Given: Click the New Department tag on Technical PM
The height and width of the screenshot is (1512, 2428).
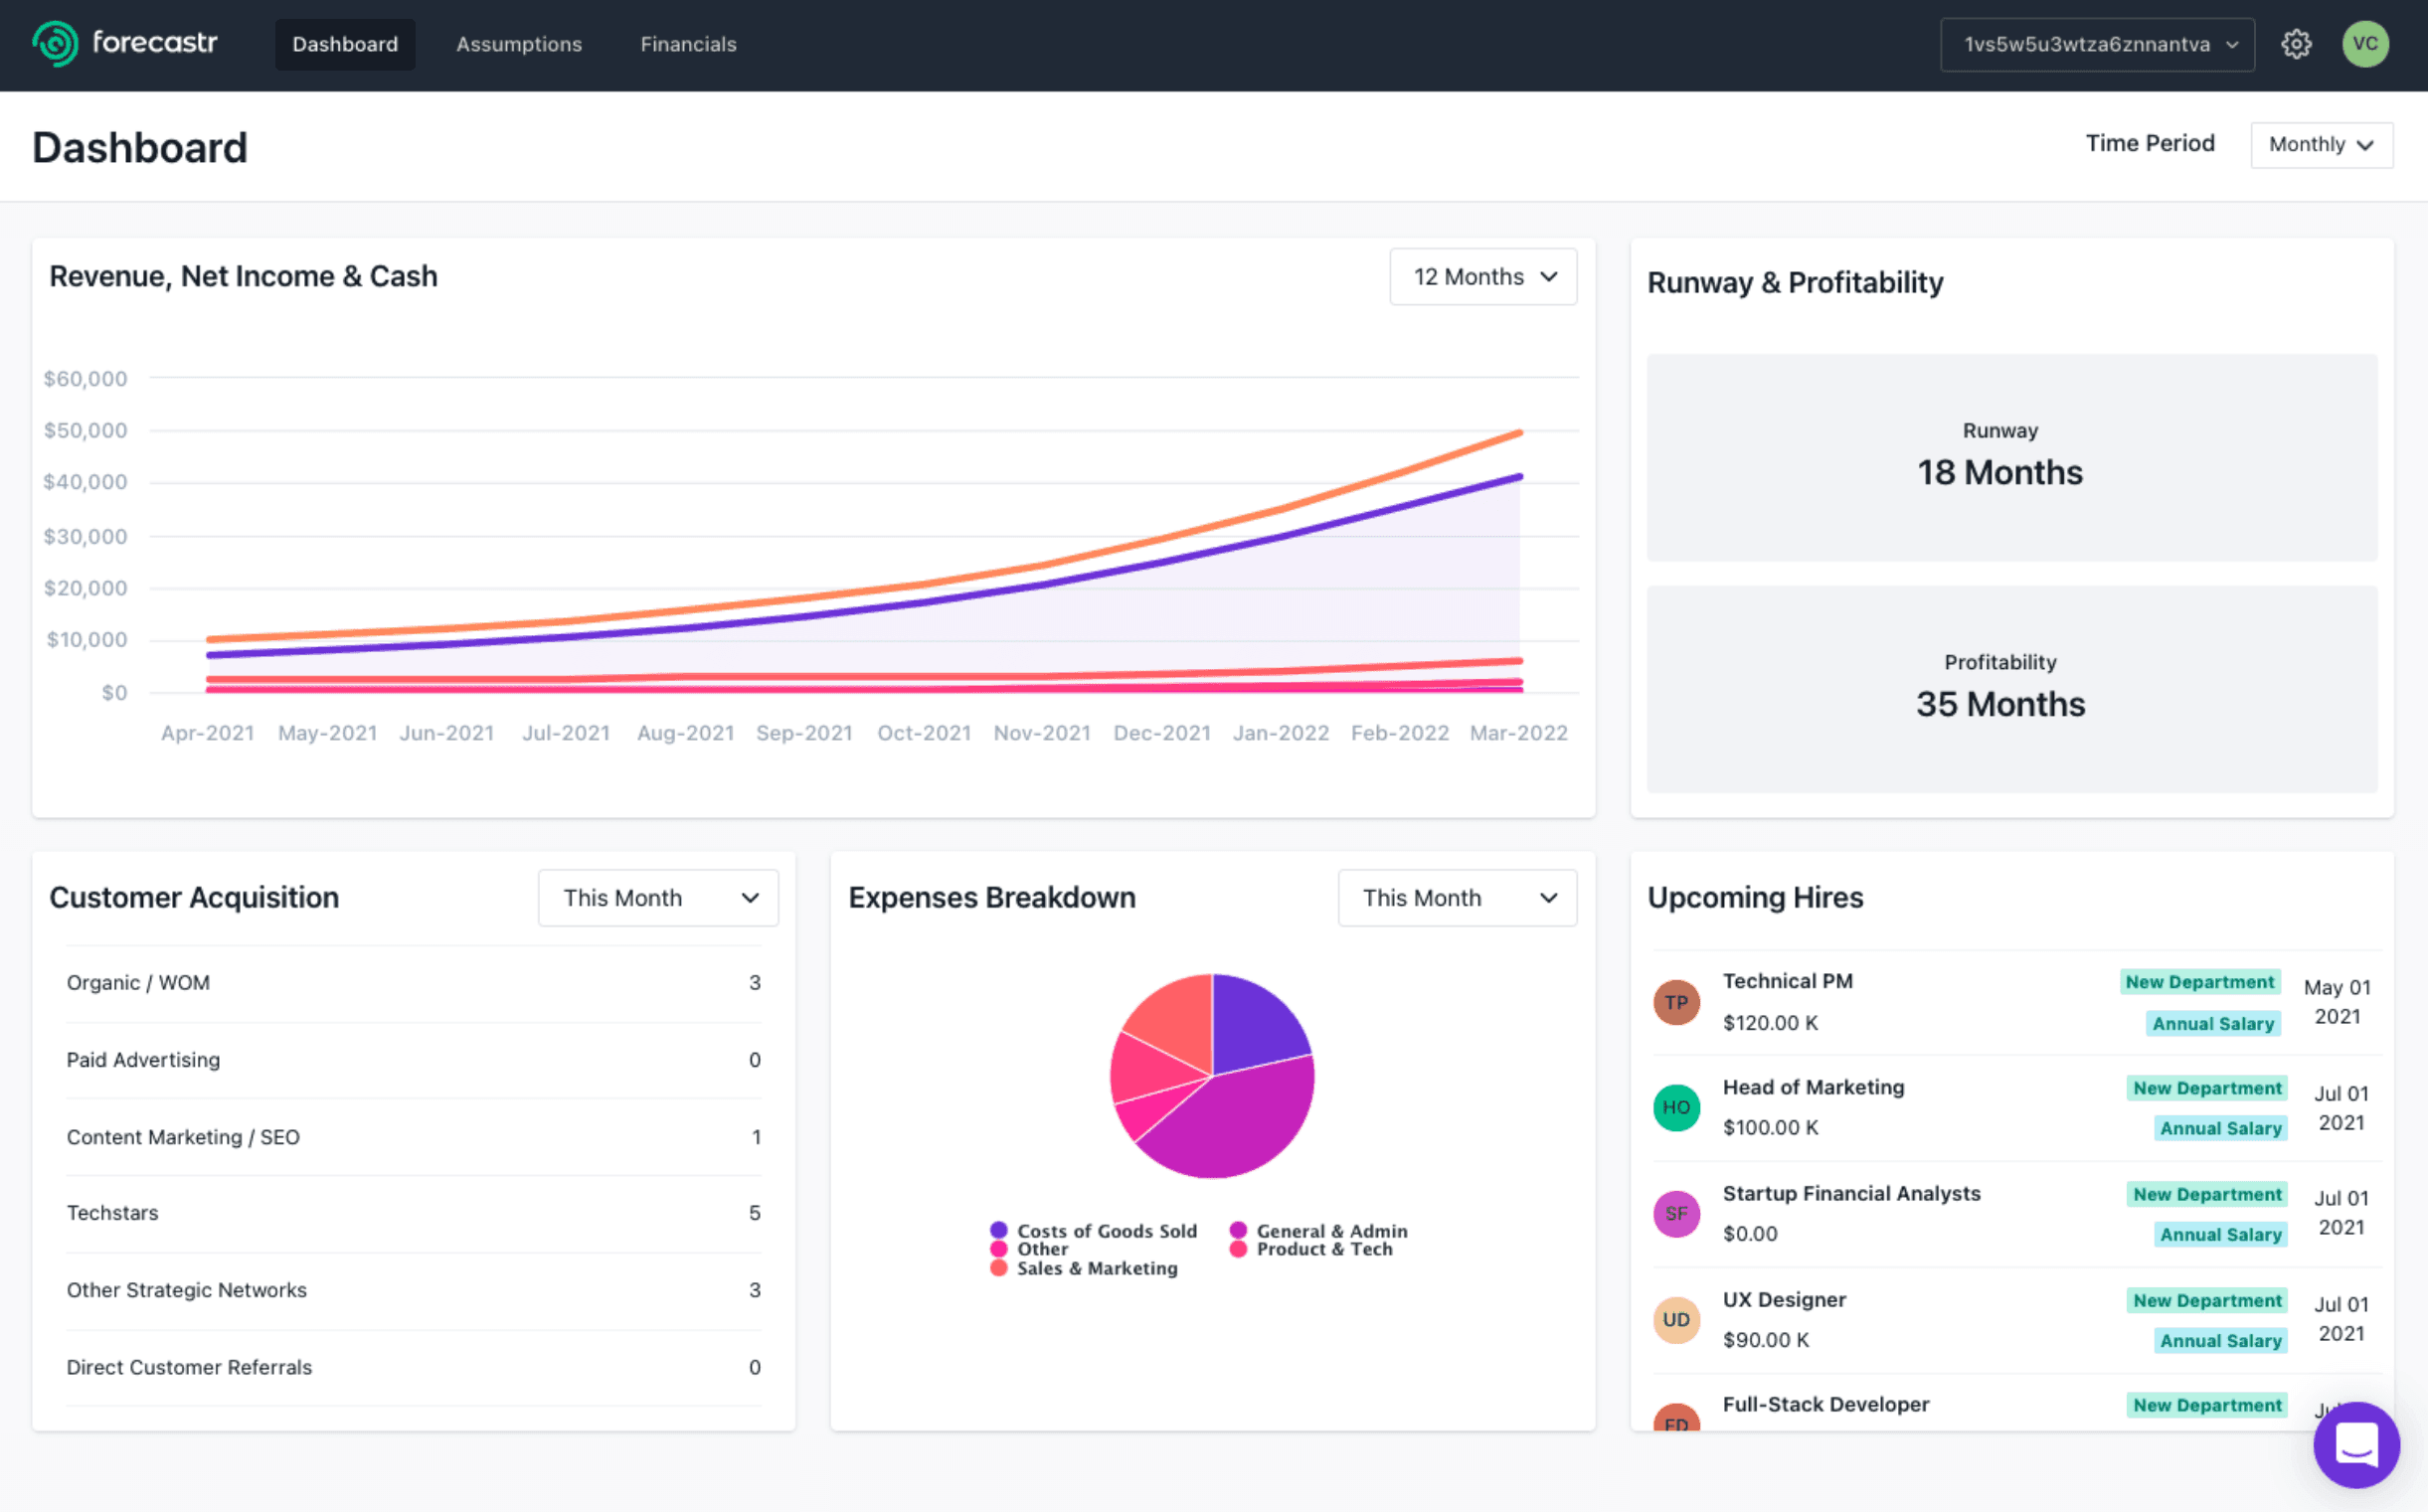Looking at the screenshot, I should click(x=2199, y=982).
